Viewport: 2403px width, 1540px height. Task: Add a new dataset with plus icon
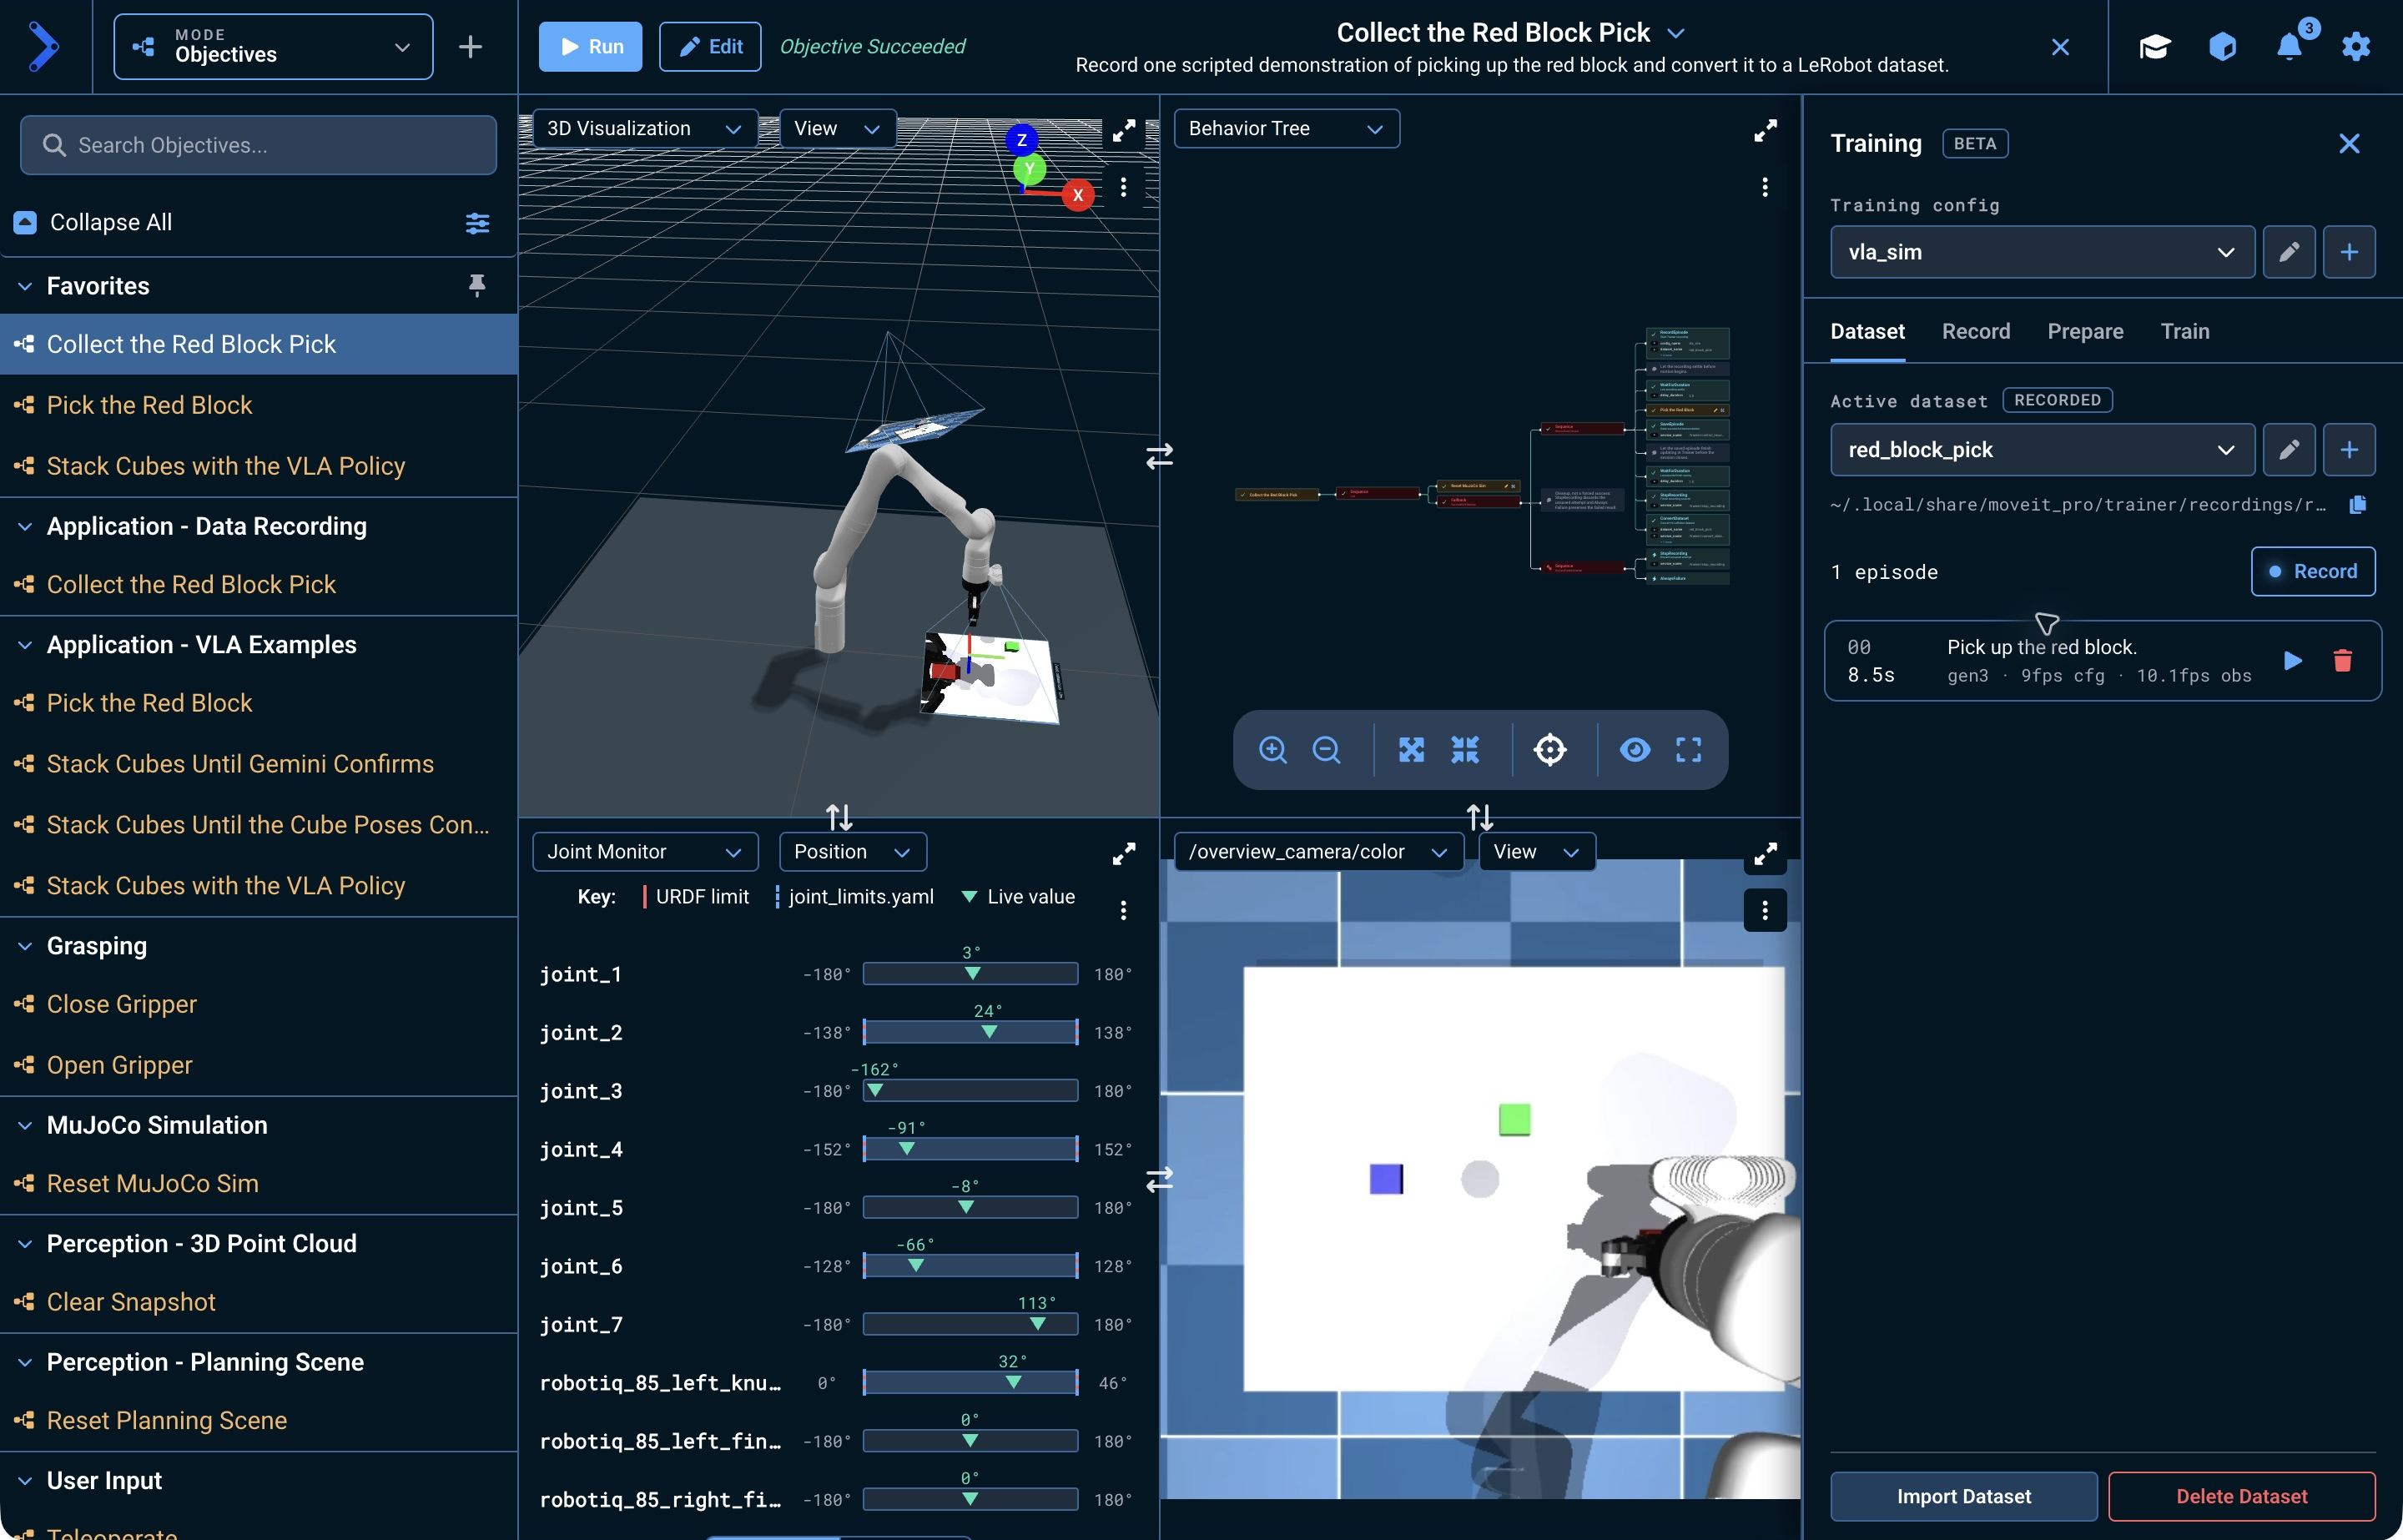(2349, 450)
